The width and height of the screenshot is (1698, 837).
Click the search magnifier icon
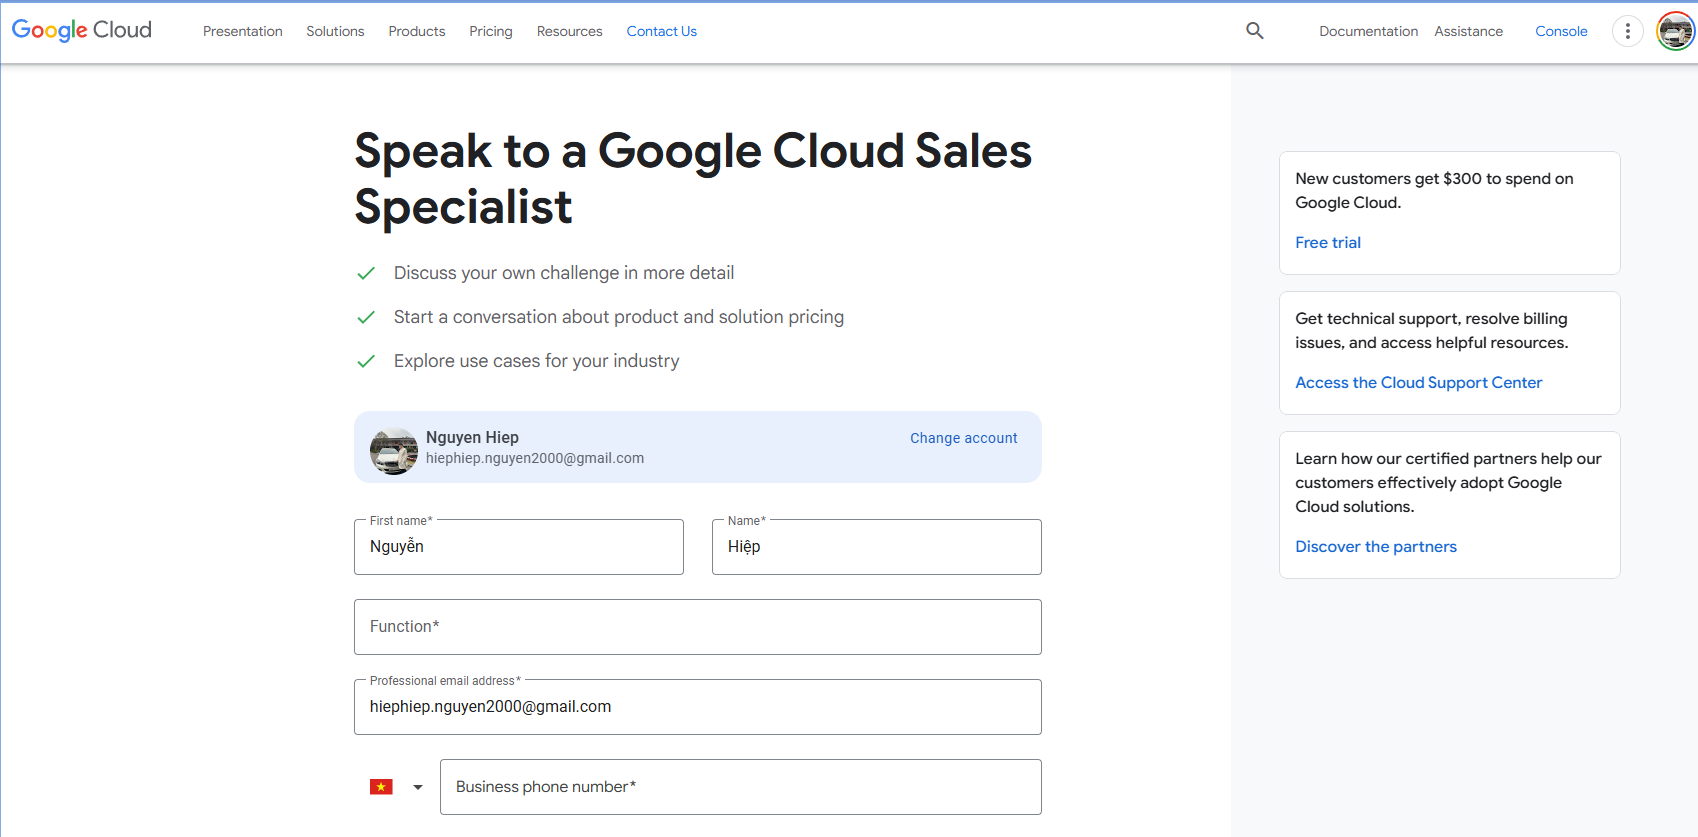click(x=1255, y=31)
